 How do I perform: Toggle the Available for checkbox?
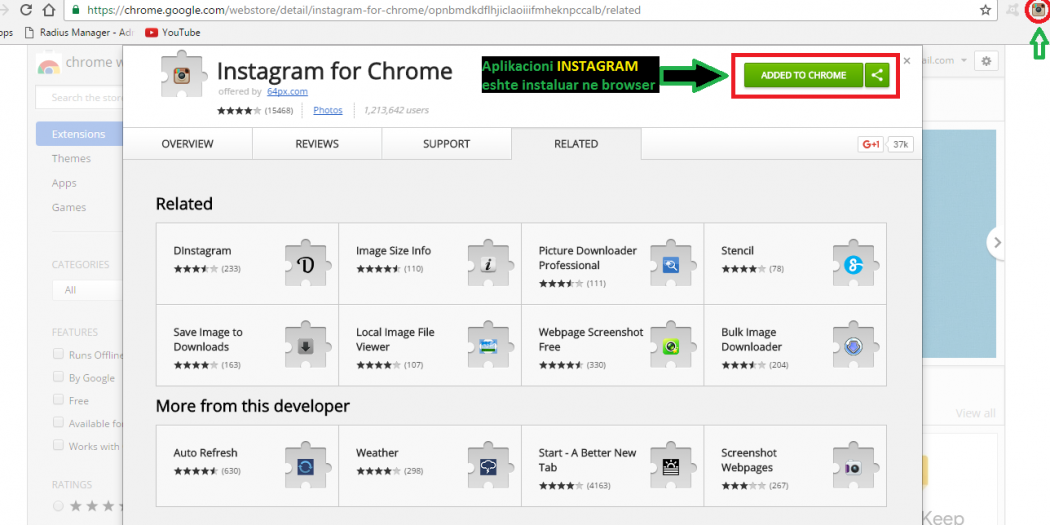pyautogui.click(x=58, y=423)
